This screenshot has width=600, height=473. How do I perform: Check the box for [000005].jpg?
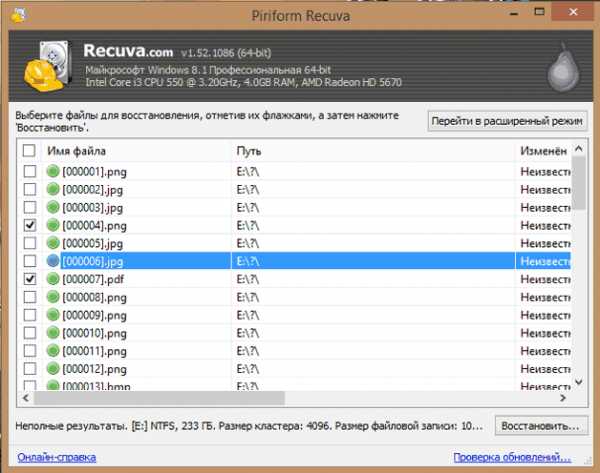(30, 243)
